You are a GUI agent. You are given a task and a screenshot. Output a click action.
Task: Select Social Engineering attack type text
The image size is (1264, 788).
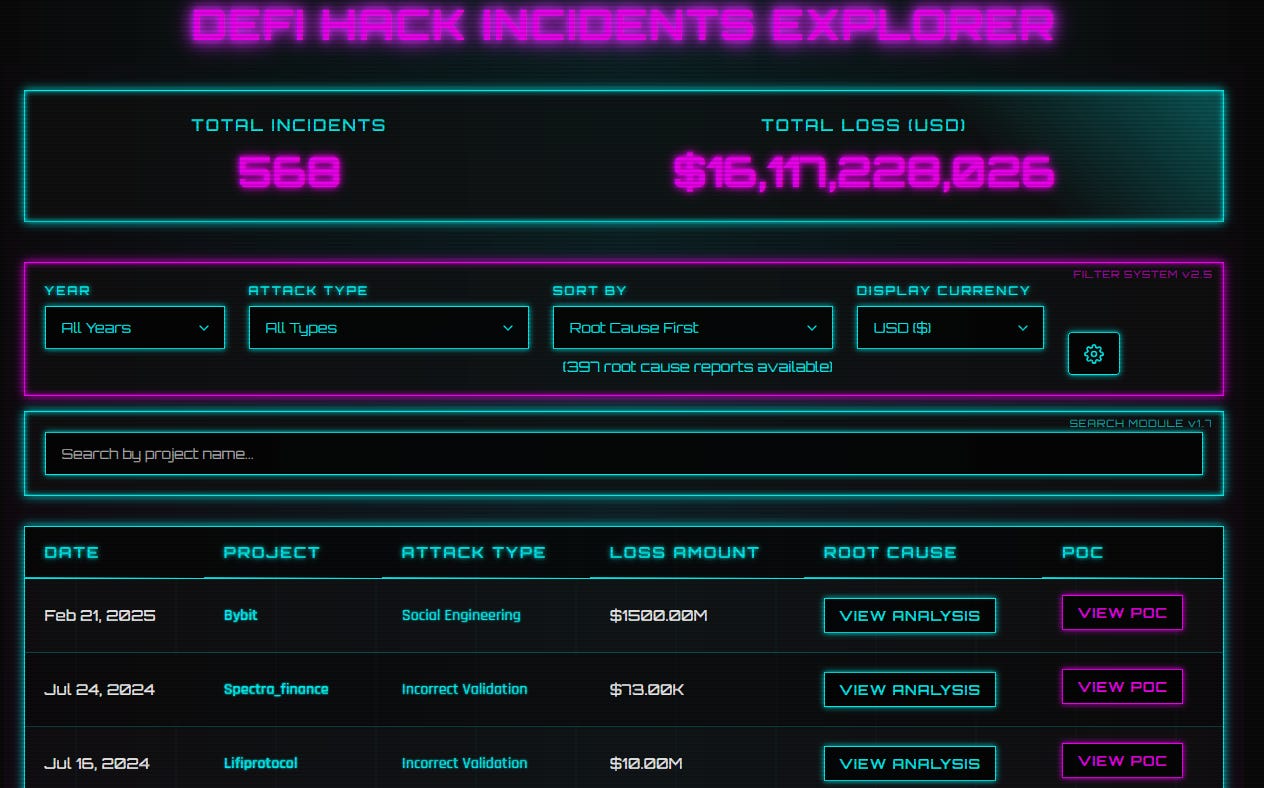461,615
